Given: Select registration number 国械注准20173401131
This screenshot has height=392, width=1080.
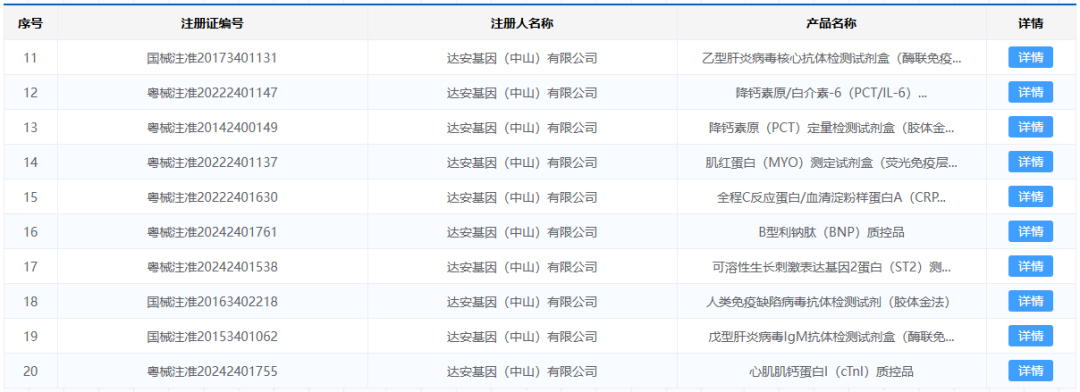Looking at the screenshot, I should [x=212, y=58].
